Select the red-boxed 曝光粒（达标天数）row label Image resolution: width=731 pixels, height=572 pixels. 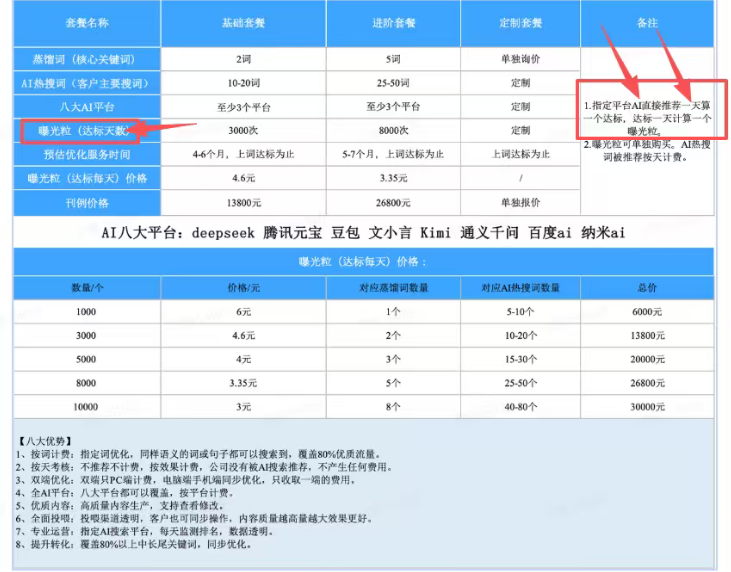80,131
